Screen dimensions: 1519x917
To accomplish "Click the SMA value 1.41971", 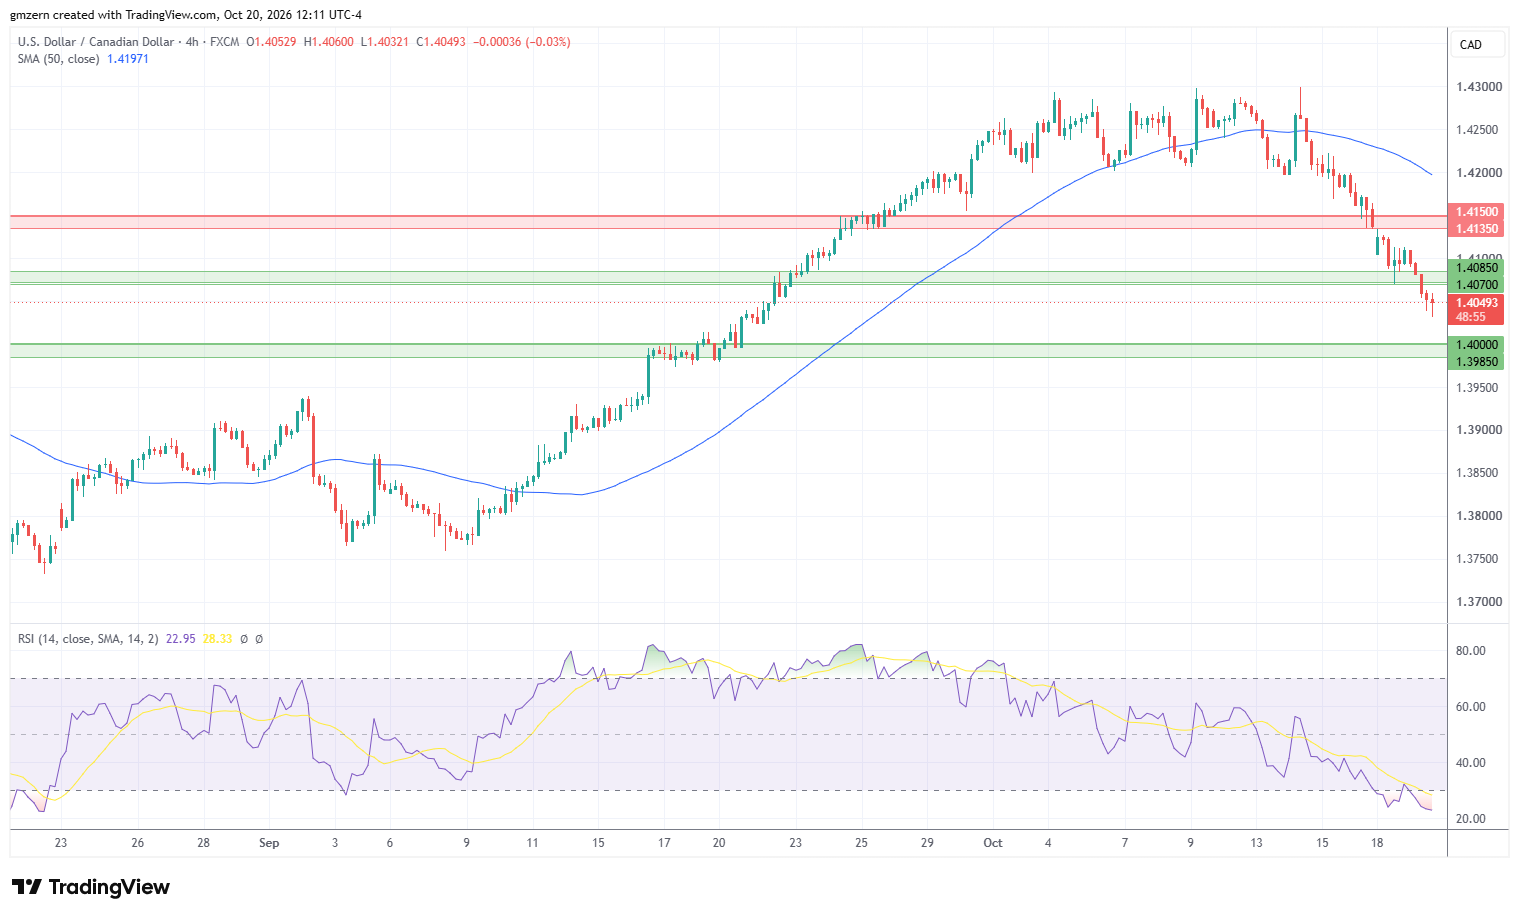I will 128,59.
